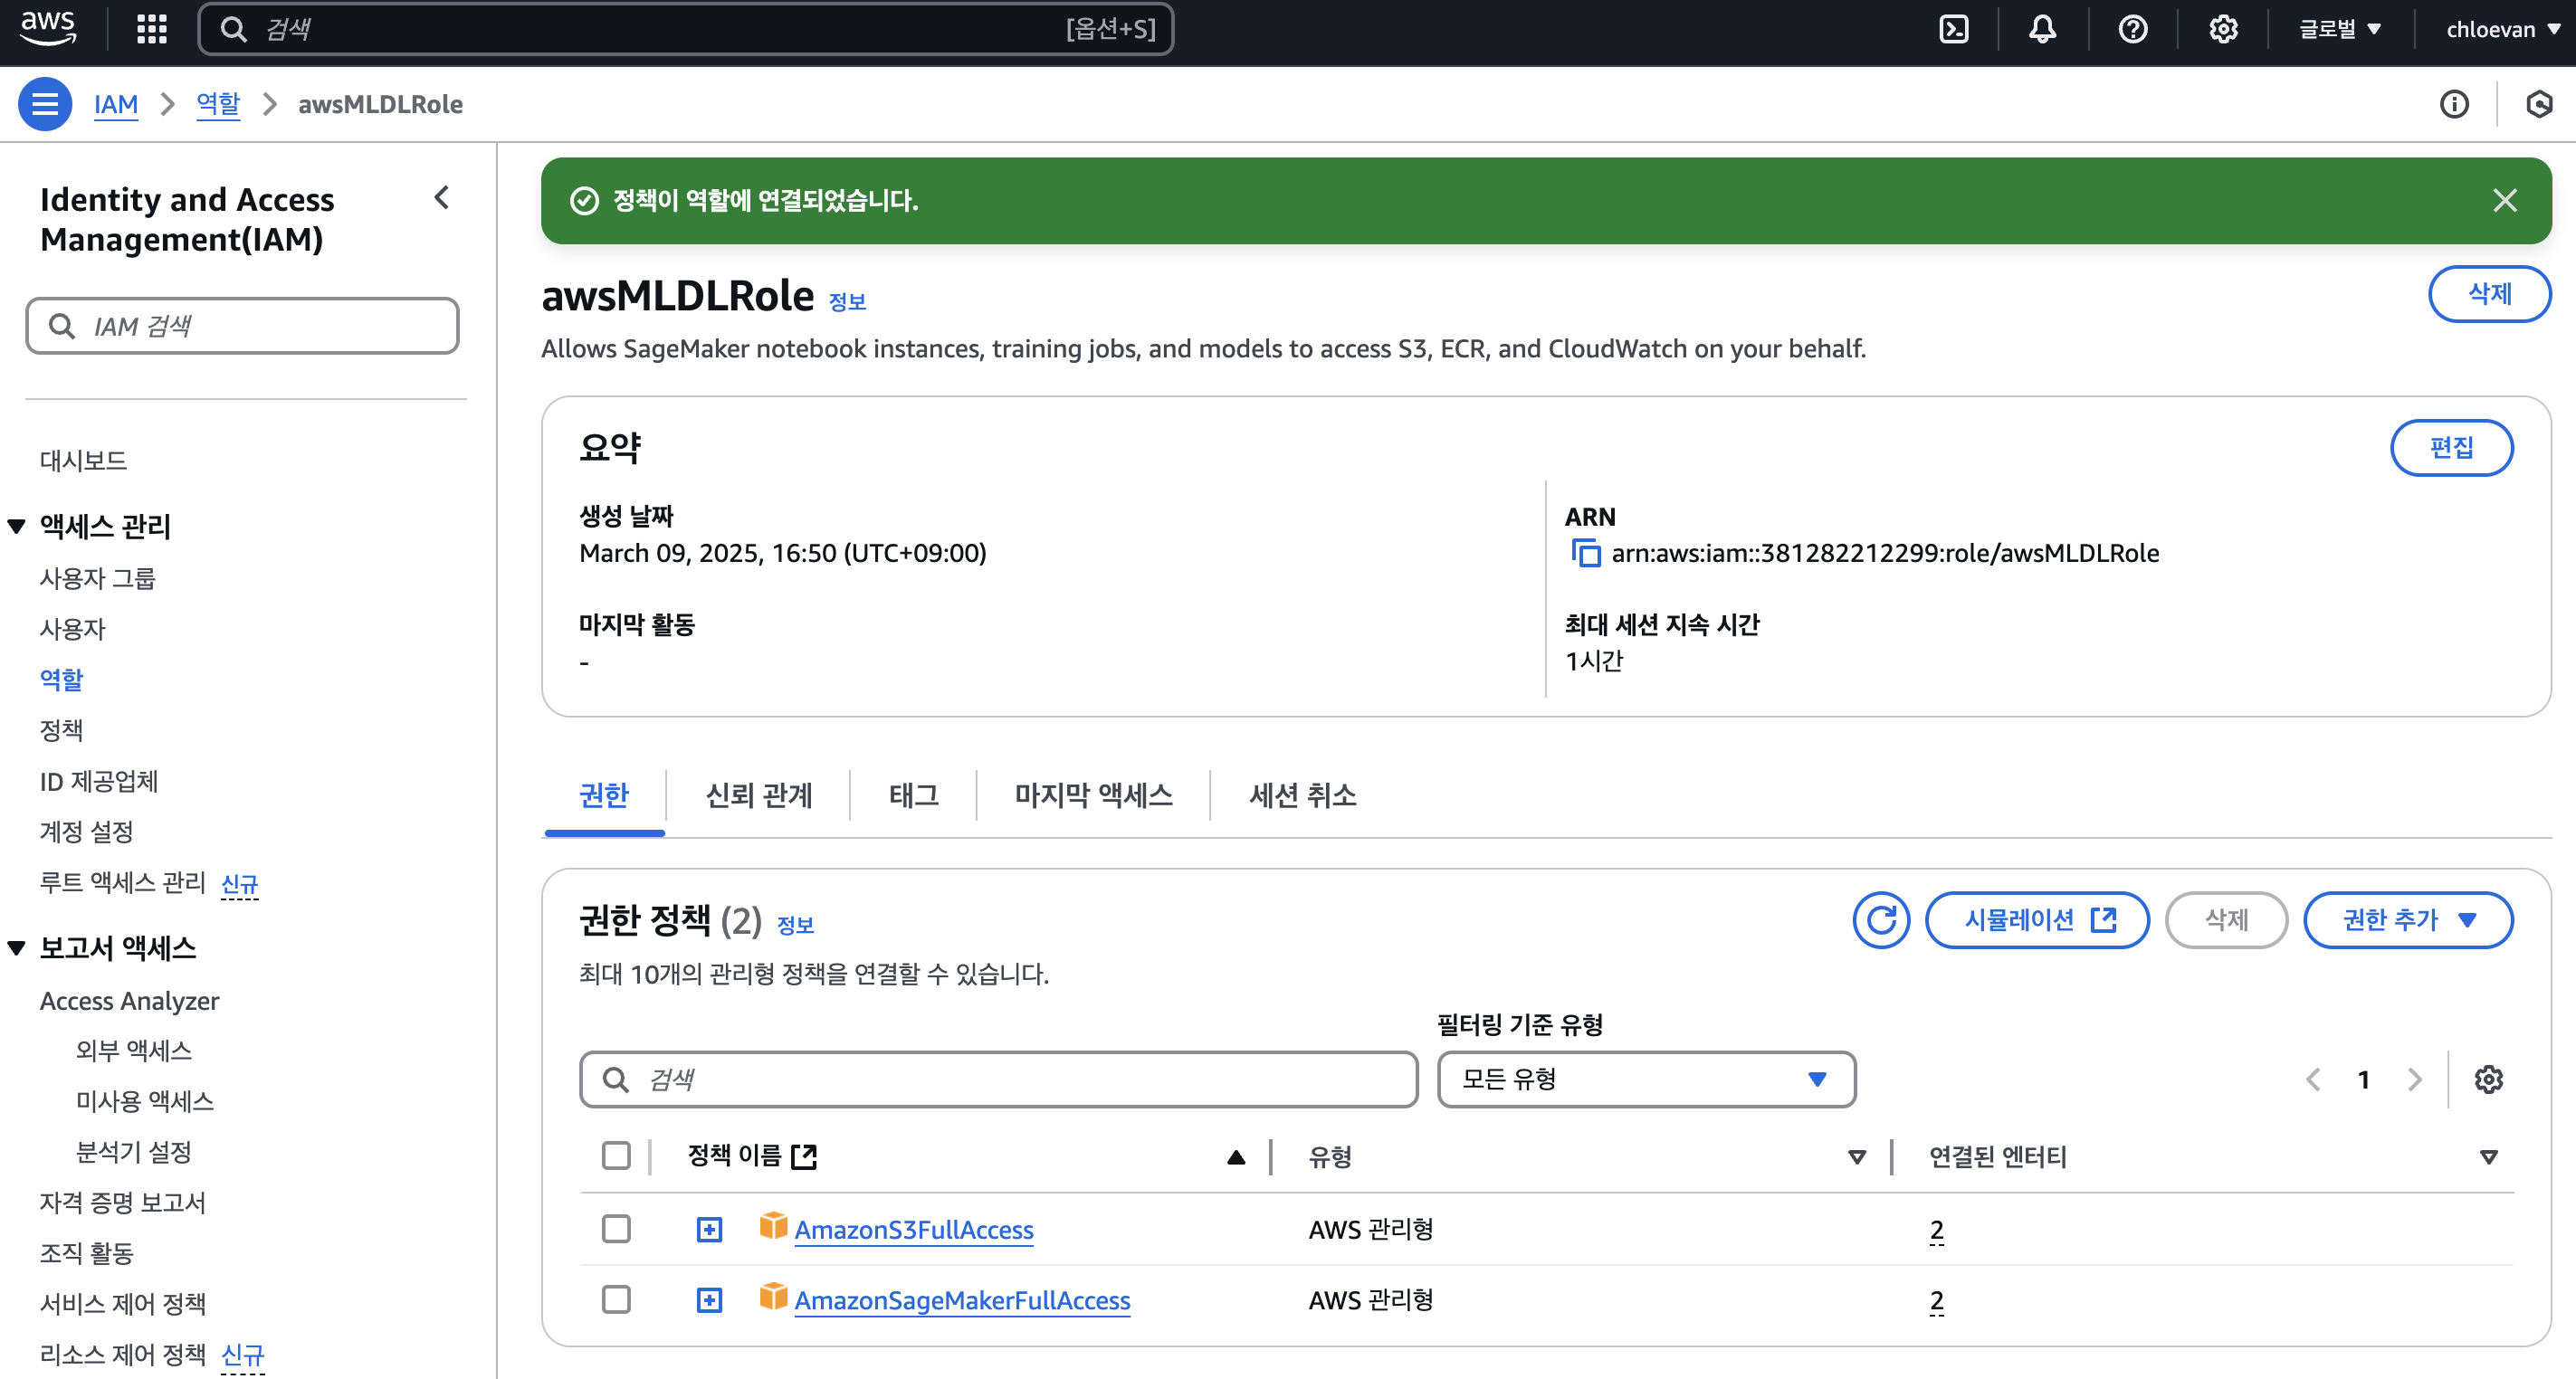Open the 글로벌 region dropdown
This screenshot has height=1379, width=2576.
(2340, 29)
